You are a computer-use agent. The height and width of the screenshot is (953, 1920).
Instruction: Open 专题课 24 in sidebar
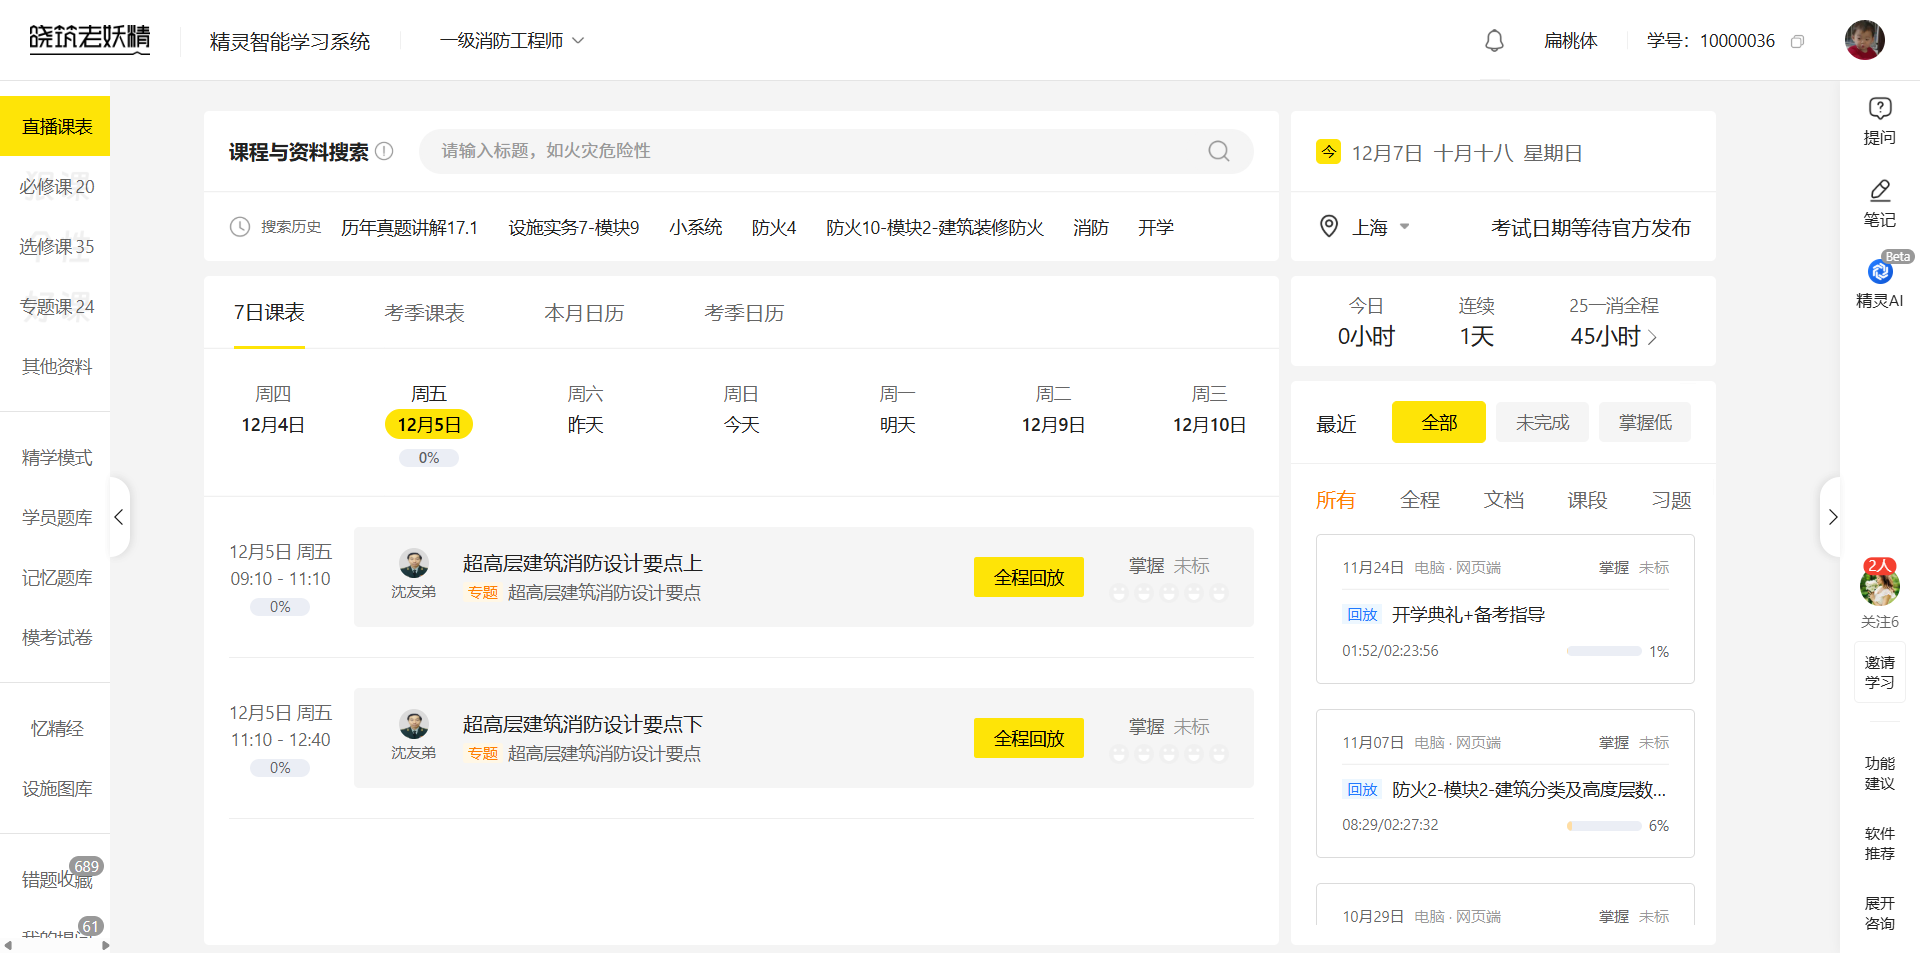(56, 306)
